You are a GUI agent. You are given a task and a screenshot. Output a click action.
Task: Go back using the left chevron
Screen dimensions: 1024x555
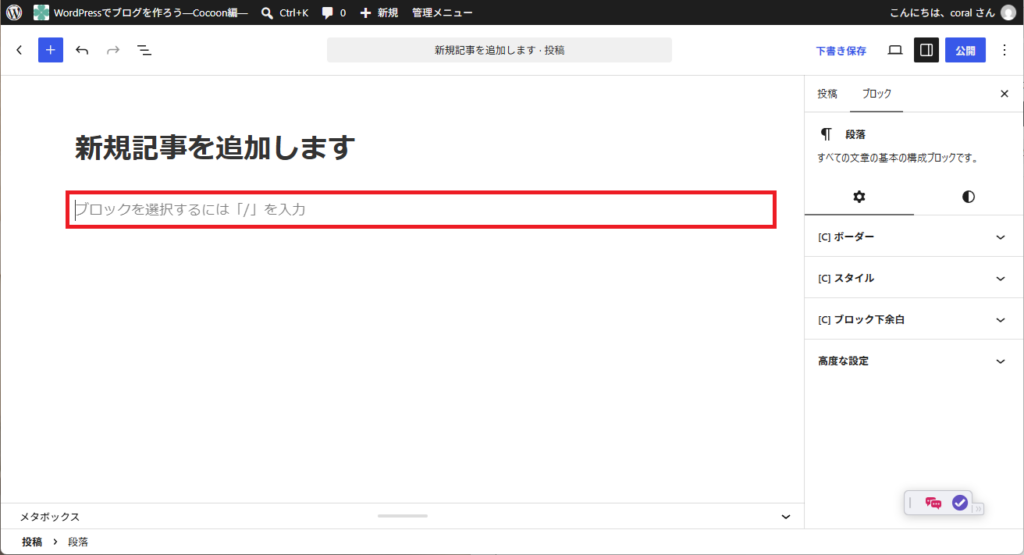pos(20,50)
